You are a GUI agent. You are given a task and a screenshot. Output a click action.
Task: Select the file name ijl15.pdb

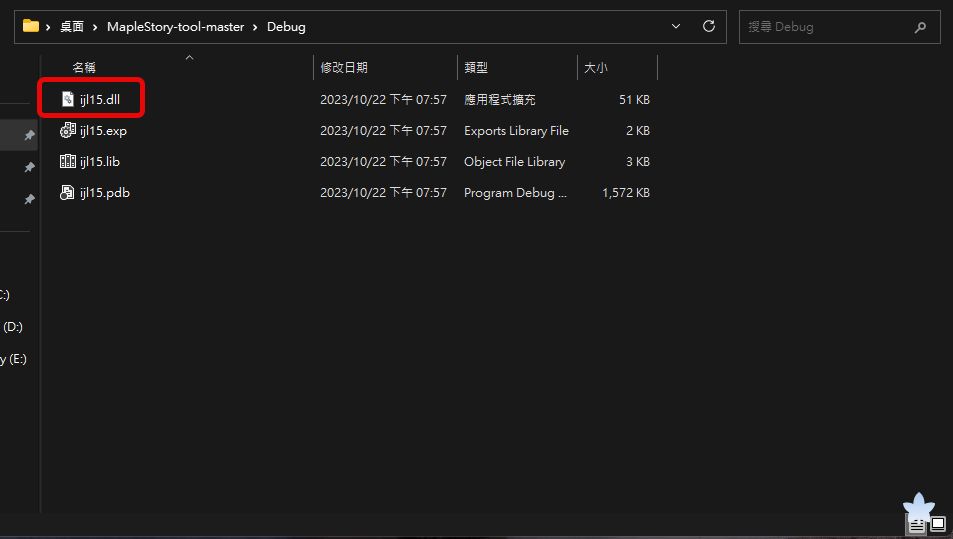click(105, 192)
